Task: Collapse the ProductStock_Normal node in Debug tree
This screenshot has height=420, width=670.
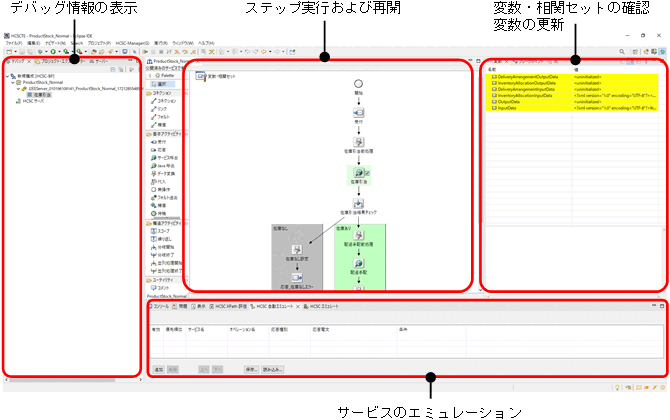Action: (12, 82)
